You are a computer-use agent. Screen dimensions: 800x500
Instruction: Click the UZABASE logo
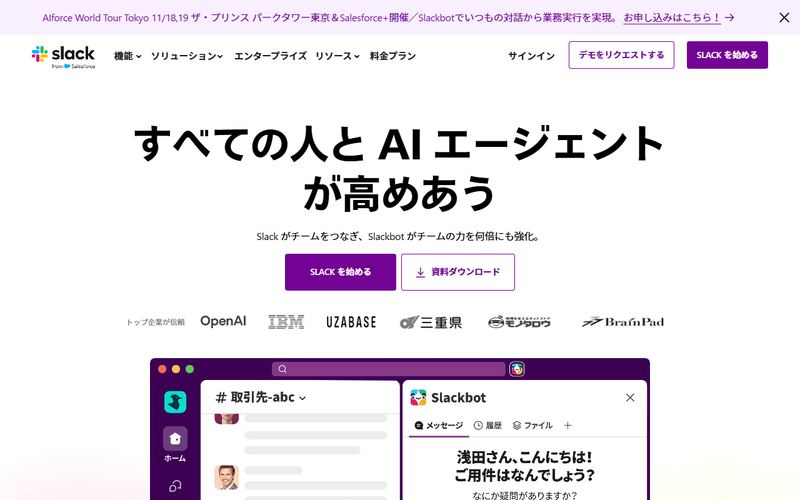pos(351,322)
